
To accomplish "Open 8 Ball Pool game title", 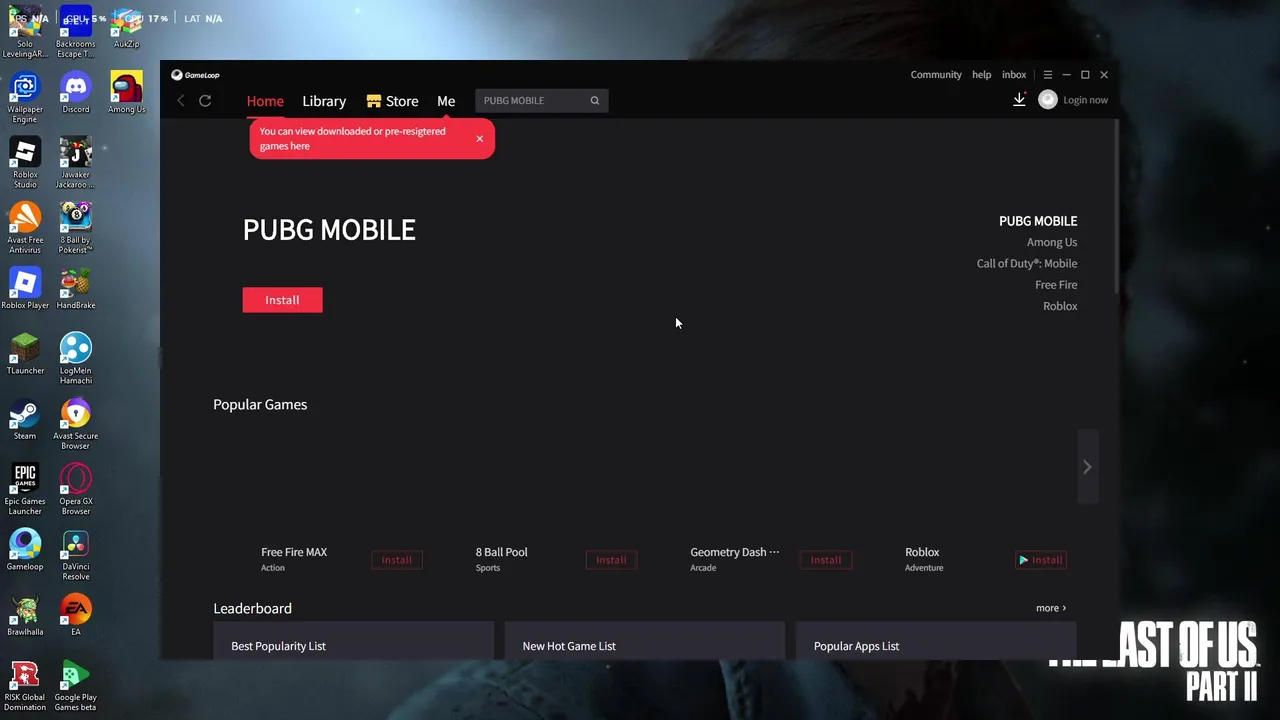I will 501,552.
